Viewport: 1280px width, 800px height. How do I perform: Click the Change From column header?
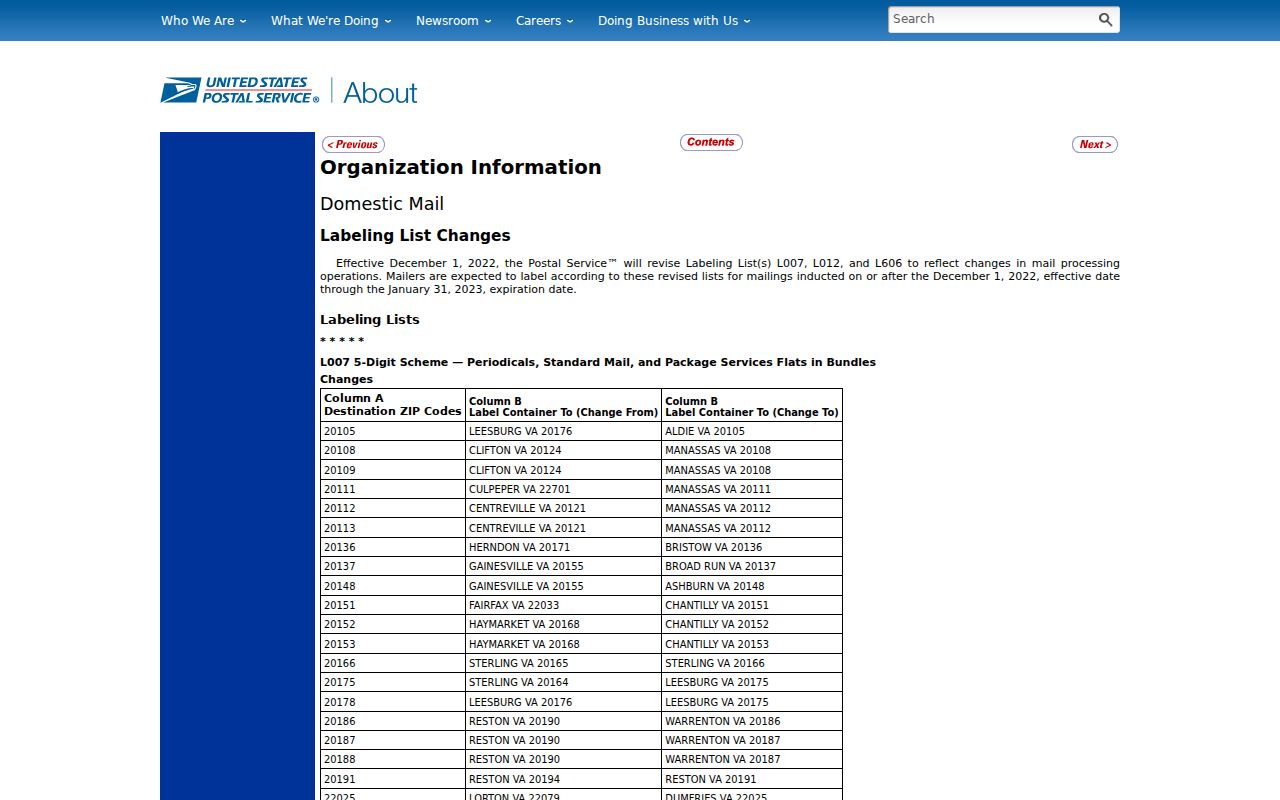pos(563,405)
